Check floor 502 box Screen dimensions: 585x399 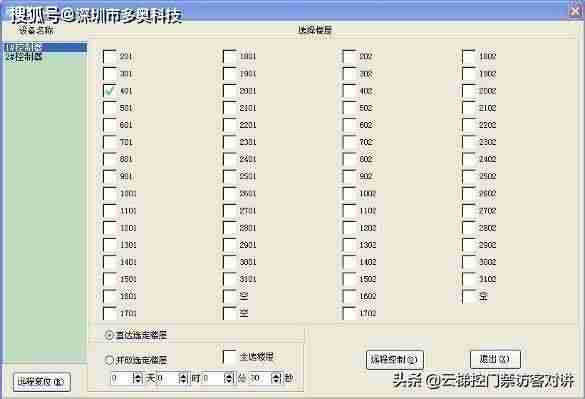pos(349,108)
